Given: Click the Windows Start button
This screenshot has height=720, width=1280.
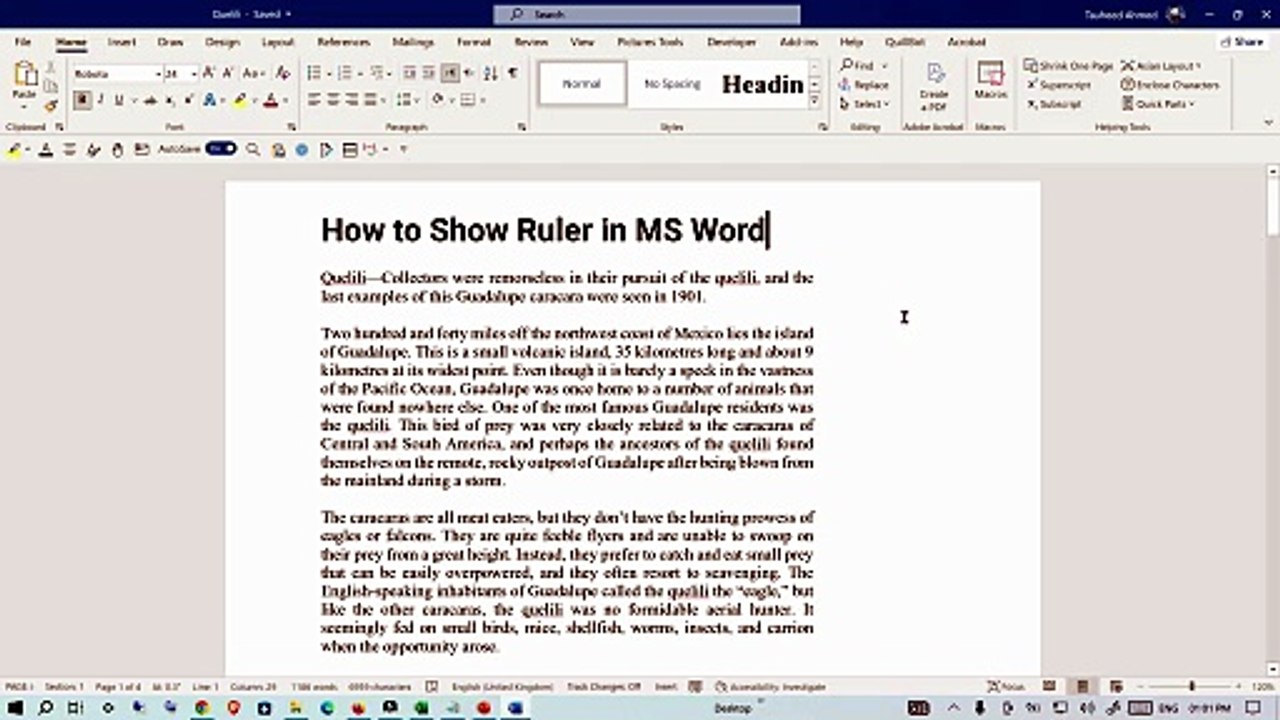Looking at the screenshot, I should point(16,708).
